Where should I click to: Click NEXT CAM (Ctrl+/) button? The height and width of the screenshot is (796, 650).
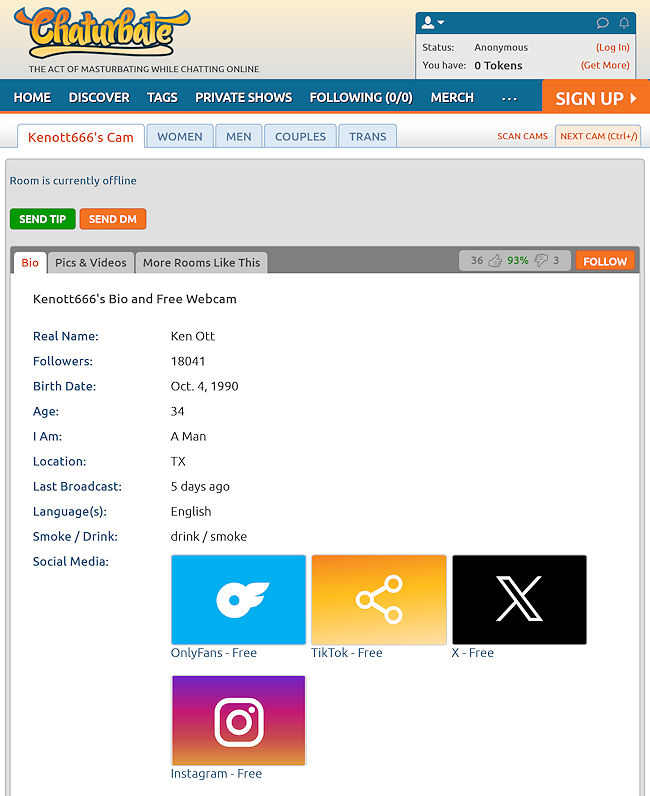click(x=598, y=136)
